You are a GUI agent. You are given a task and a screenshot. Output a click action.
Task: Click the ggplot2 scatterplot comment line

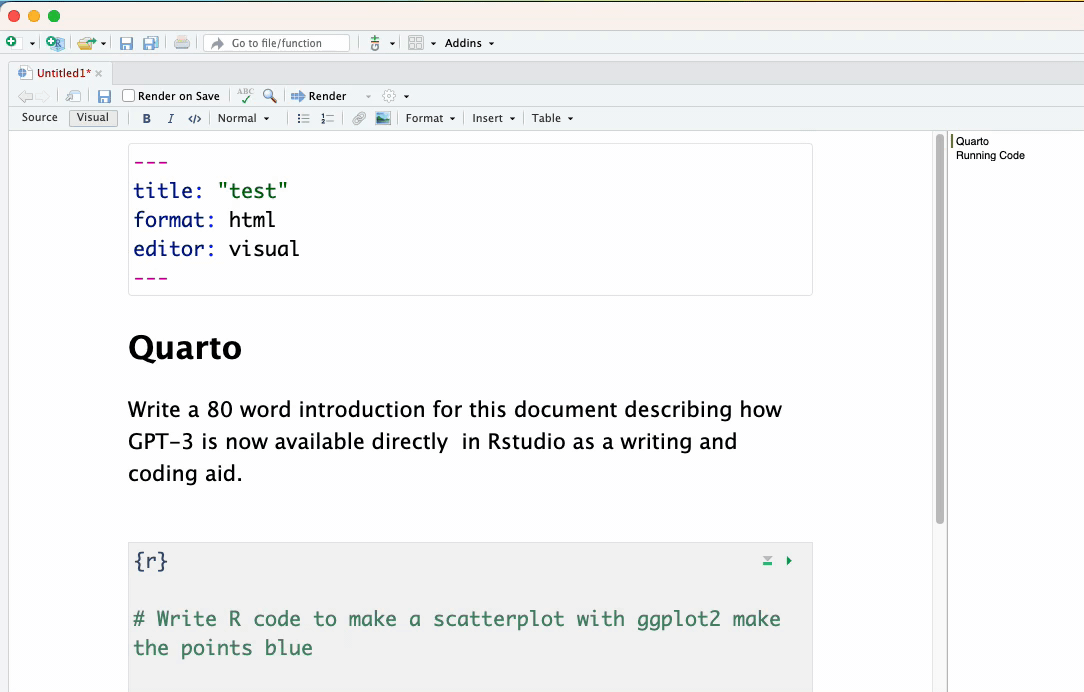point(456,633)
